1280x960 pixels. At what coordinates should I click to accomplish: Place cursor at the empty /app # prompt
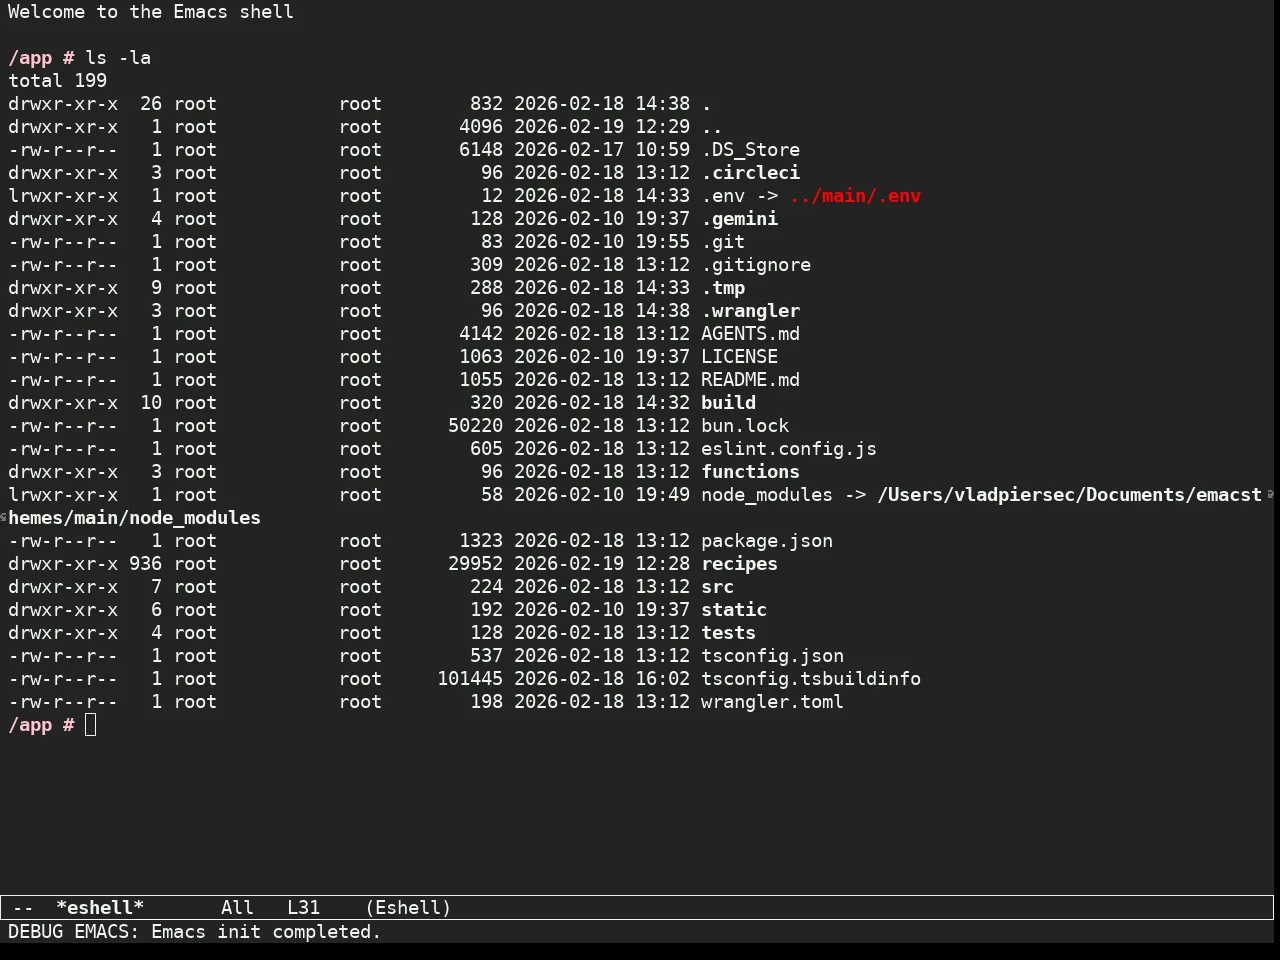(x=91, y=725)
